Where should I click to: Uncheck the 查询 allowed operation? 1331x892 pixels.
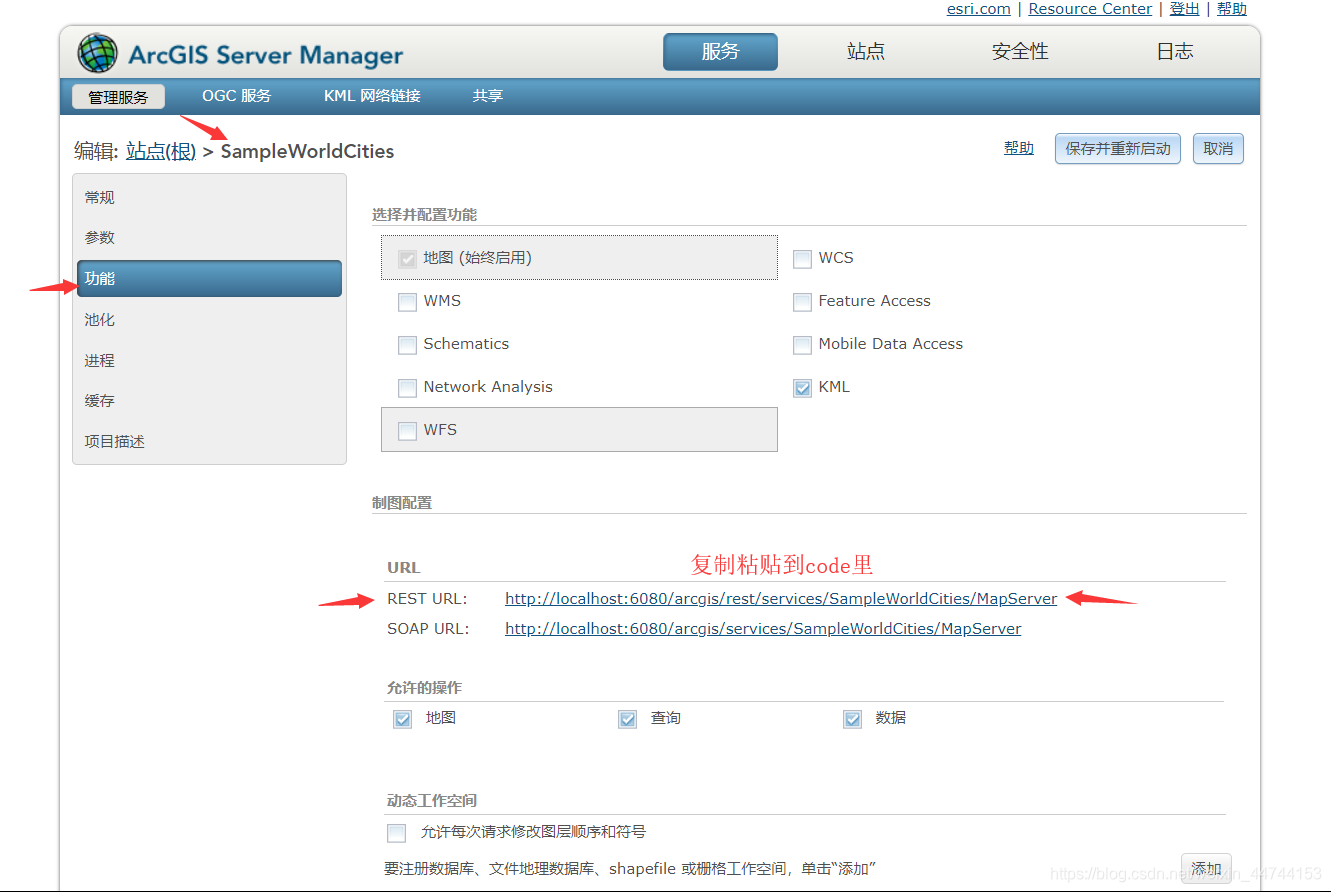point(627,719)
